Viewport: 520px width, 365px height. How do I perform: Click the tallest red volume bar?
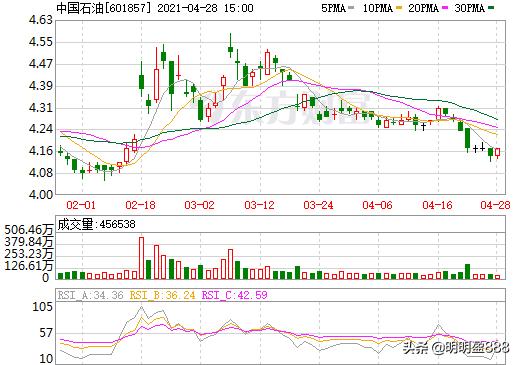[x=141, y=258]
